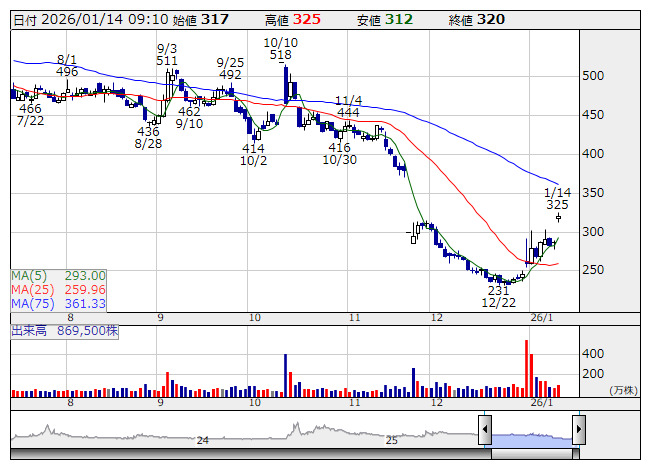Click the tallest red volume bar in January
Image resolution: width=653 pixels, height=470 pixels.
tap(526, 368)
